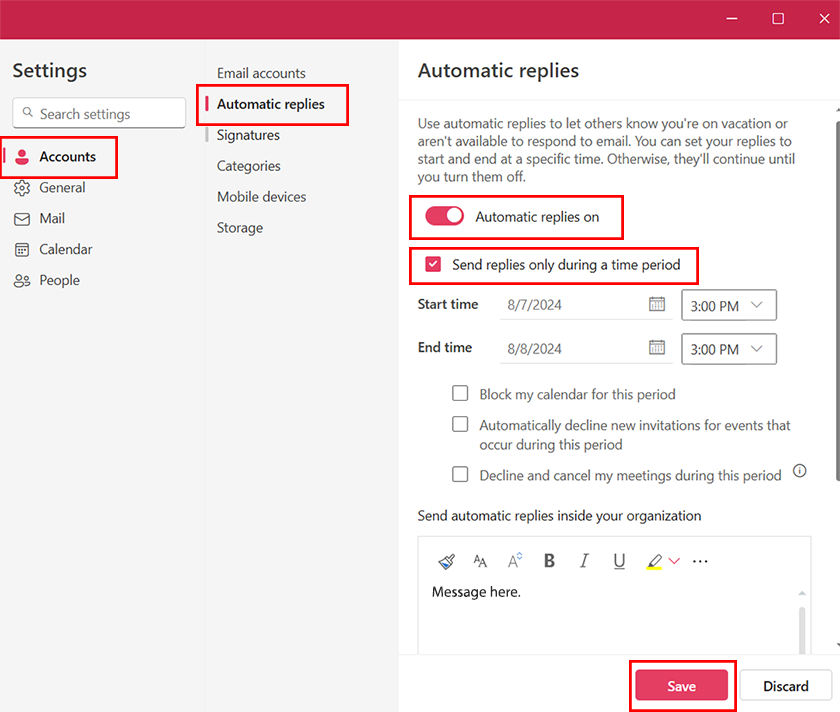Open more formatting options ellipsis
This screenshot has height=712, width=840.
pyautogui.click(x=700, y=561)
